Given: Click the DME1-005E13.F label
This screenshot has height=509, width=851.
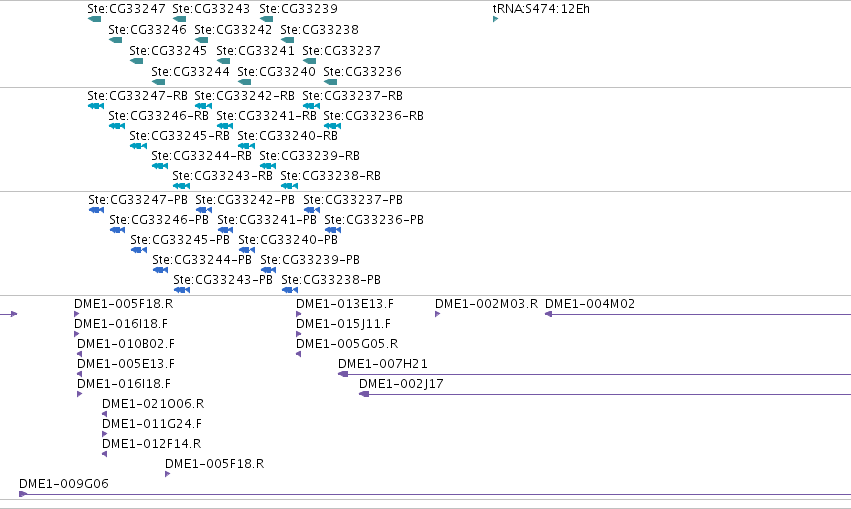Looking at the screenshot, I should pos(126,364).
